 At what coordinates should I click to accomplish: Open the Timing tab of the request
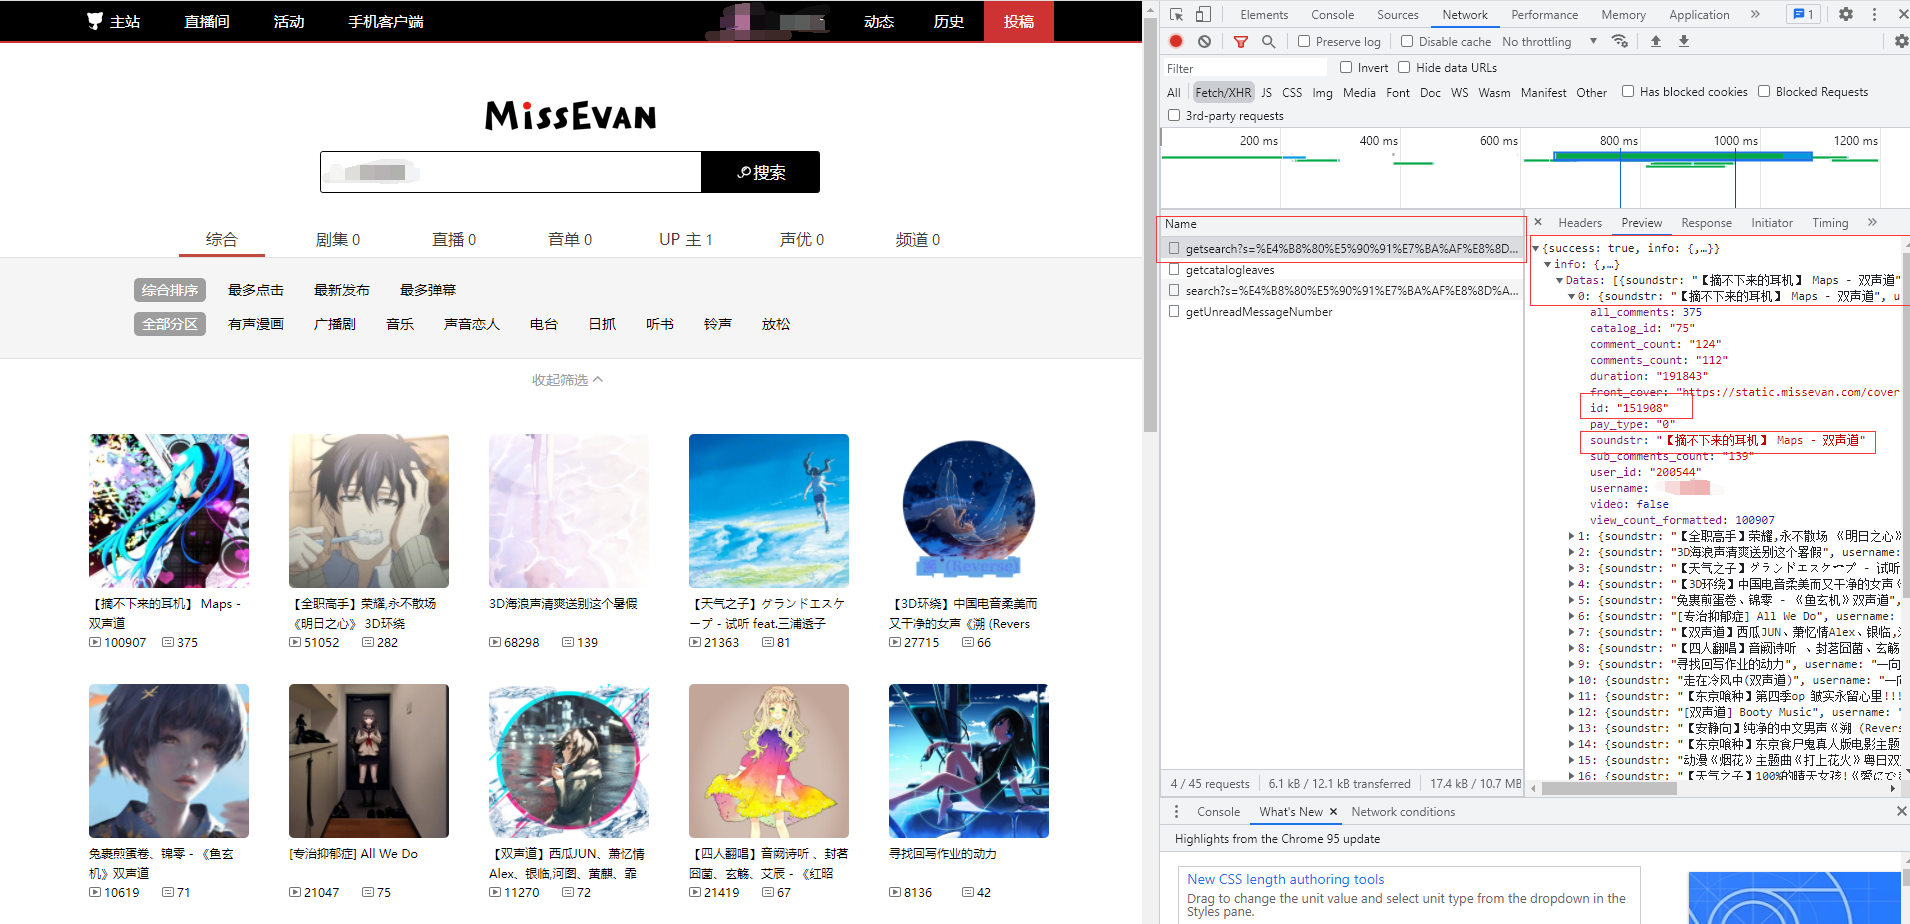(1830, 222)
